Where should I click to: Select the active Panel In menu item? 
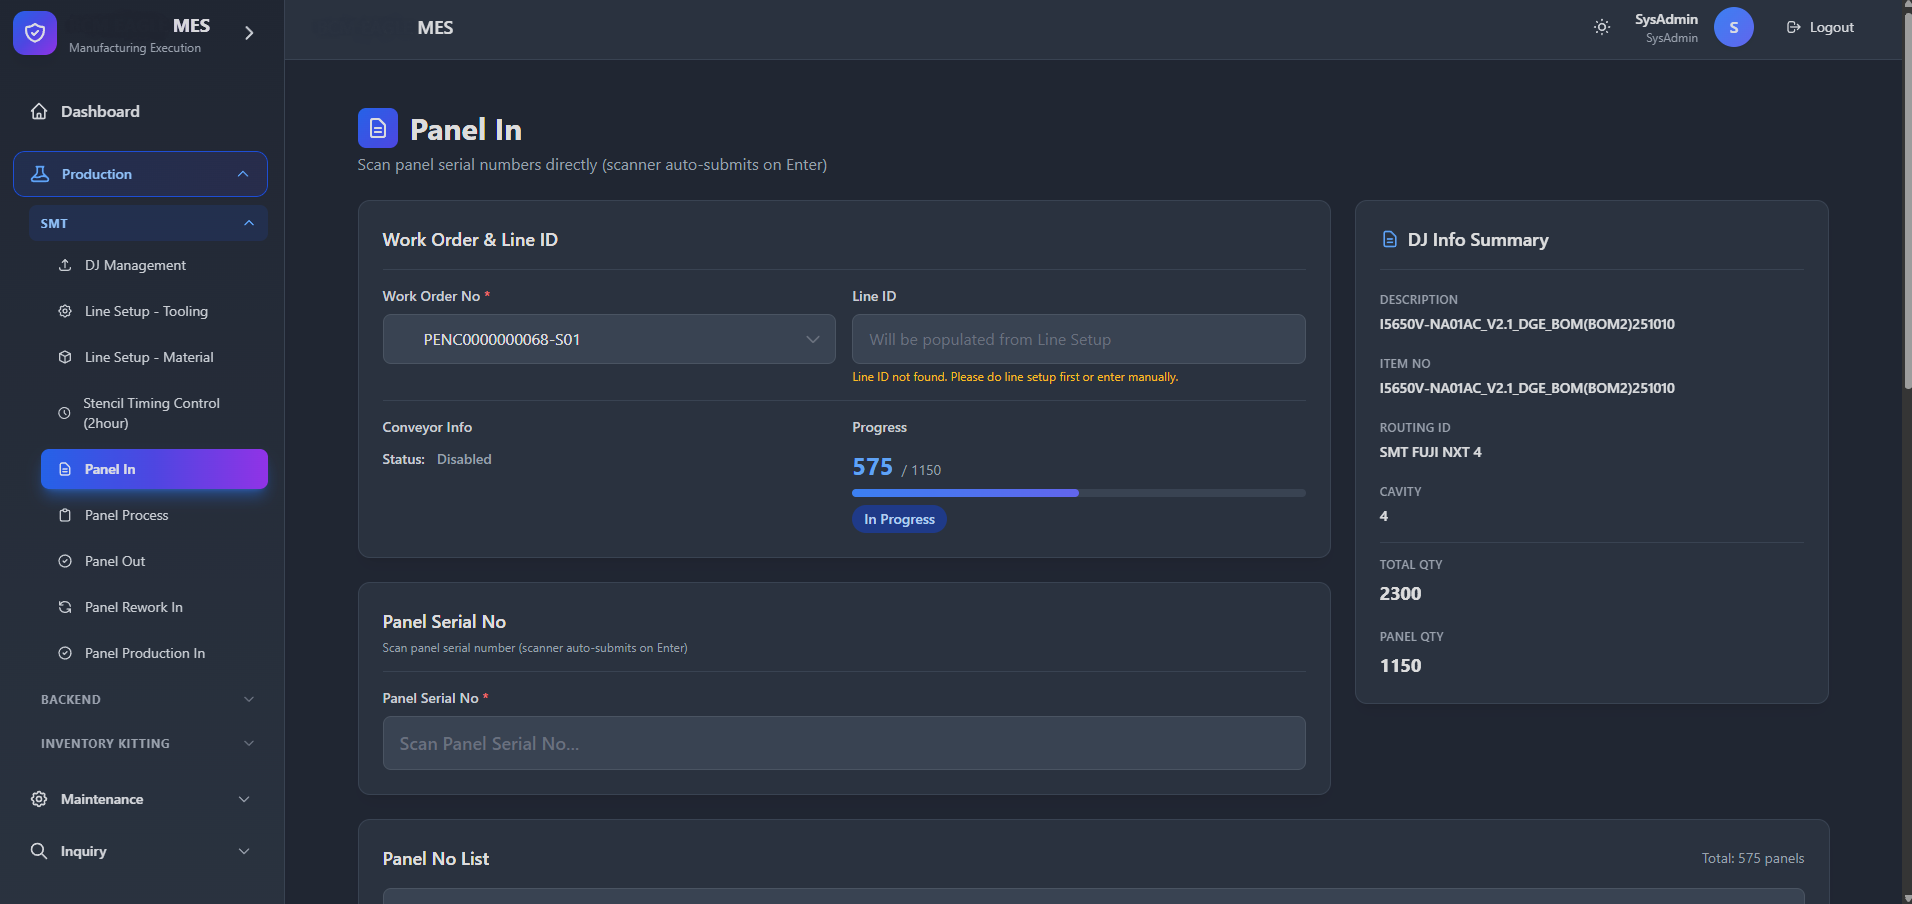154,469
